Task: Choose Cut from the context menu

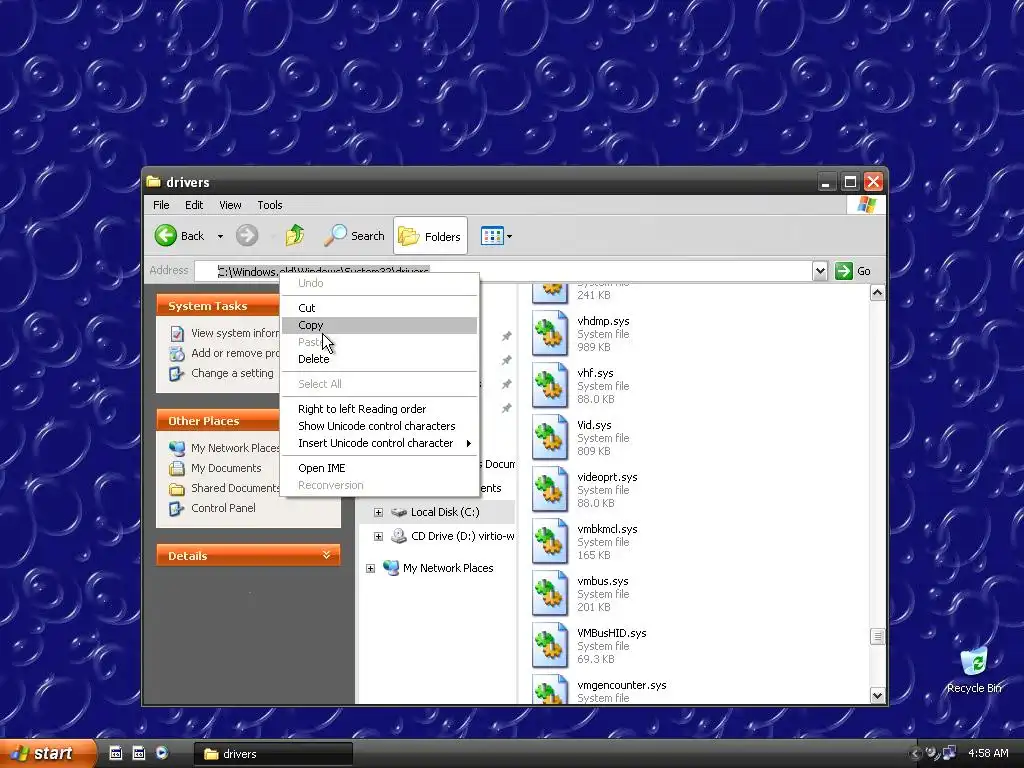Action: pyautogui.click(x=379, y=308)
